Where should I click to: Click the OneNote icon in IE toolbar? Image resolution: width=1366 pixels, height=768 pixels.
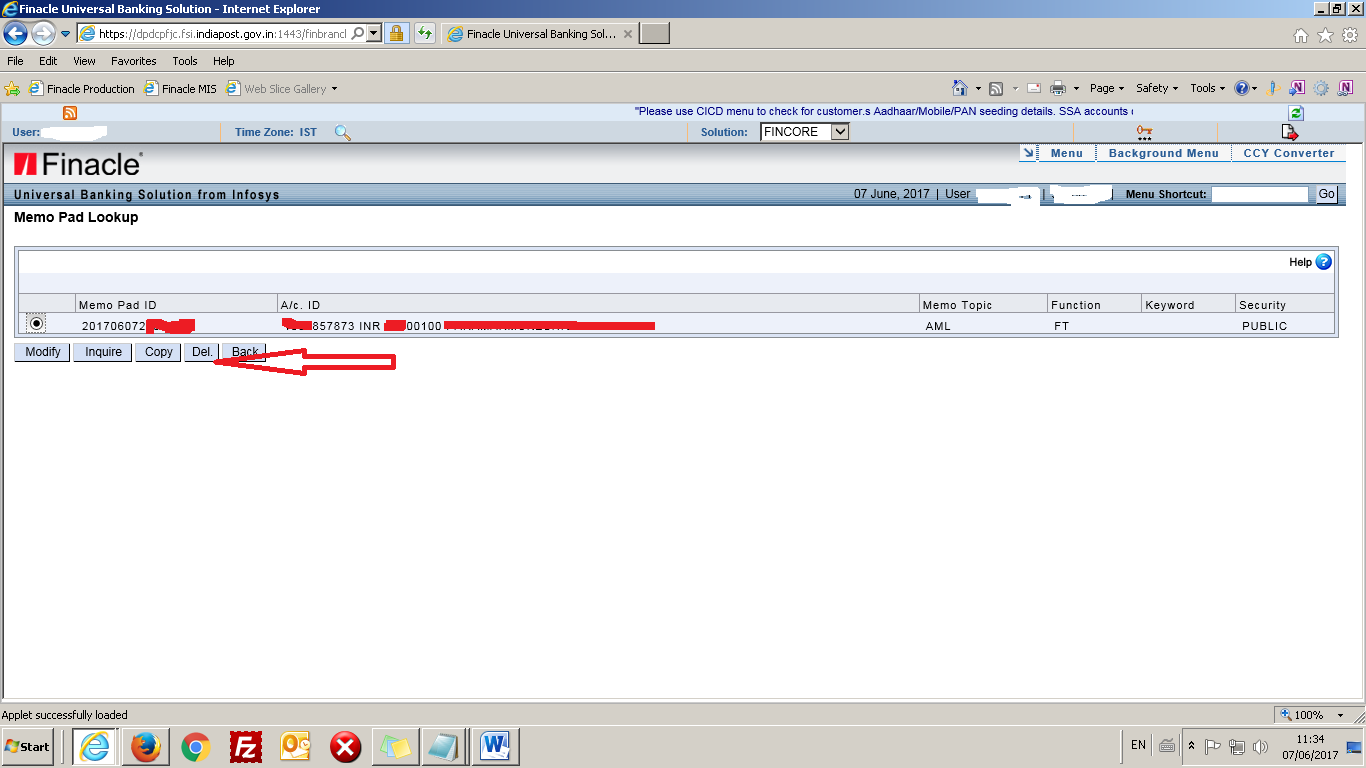coord(1296,88)
